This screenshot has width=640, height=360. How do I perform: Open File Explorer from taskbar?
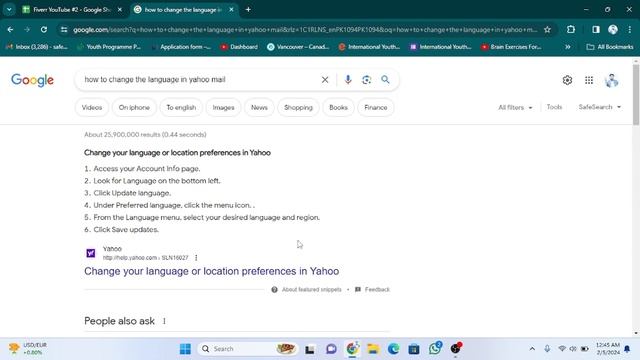[x=373, y=349]
